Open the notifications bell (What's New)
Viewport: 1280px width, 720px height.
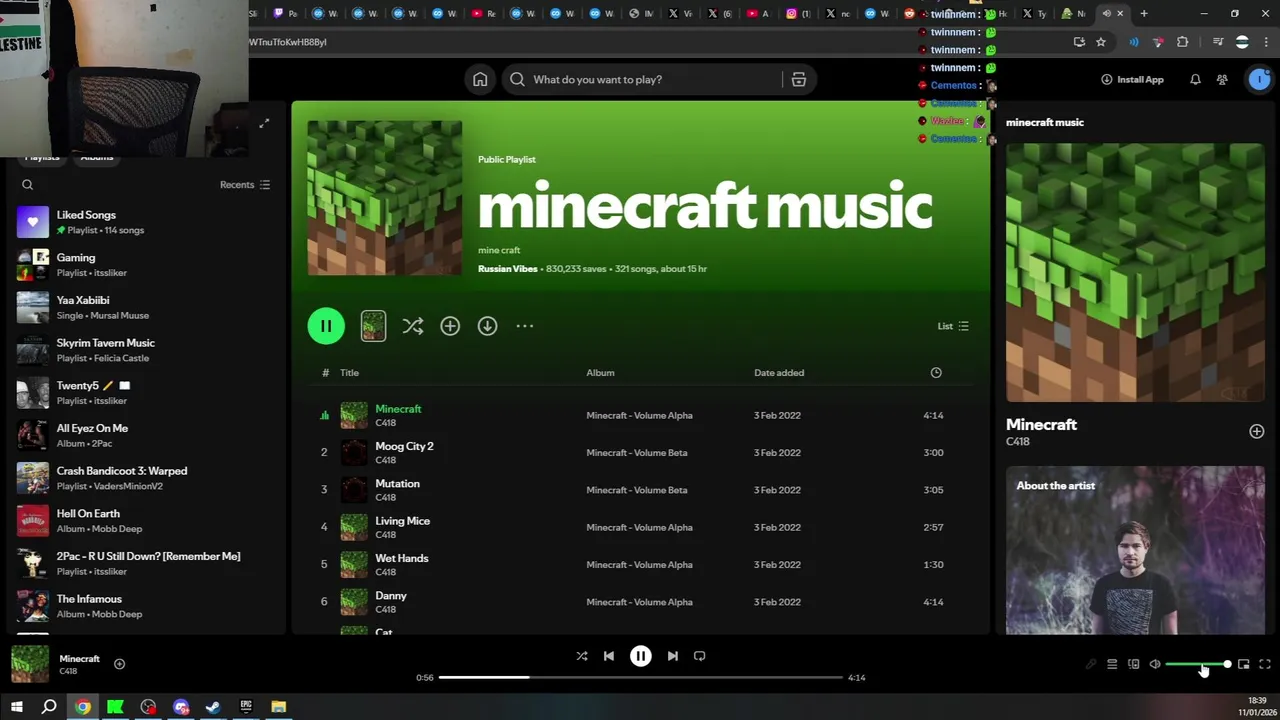pos(1195,79)
